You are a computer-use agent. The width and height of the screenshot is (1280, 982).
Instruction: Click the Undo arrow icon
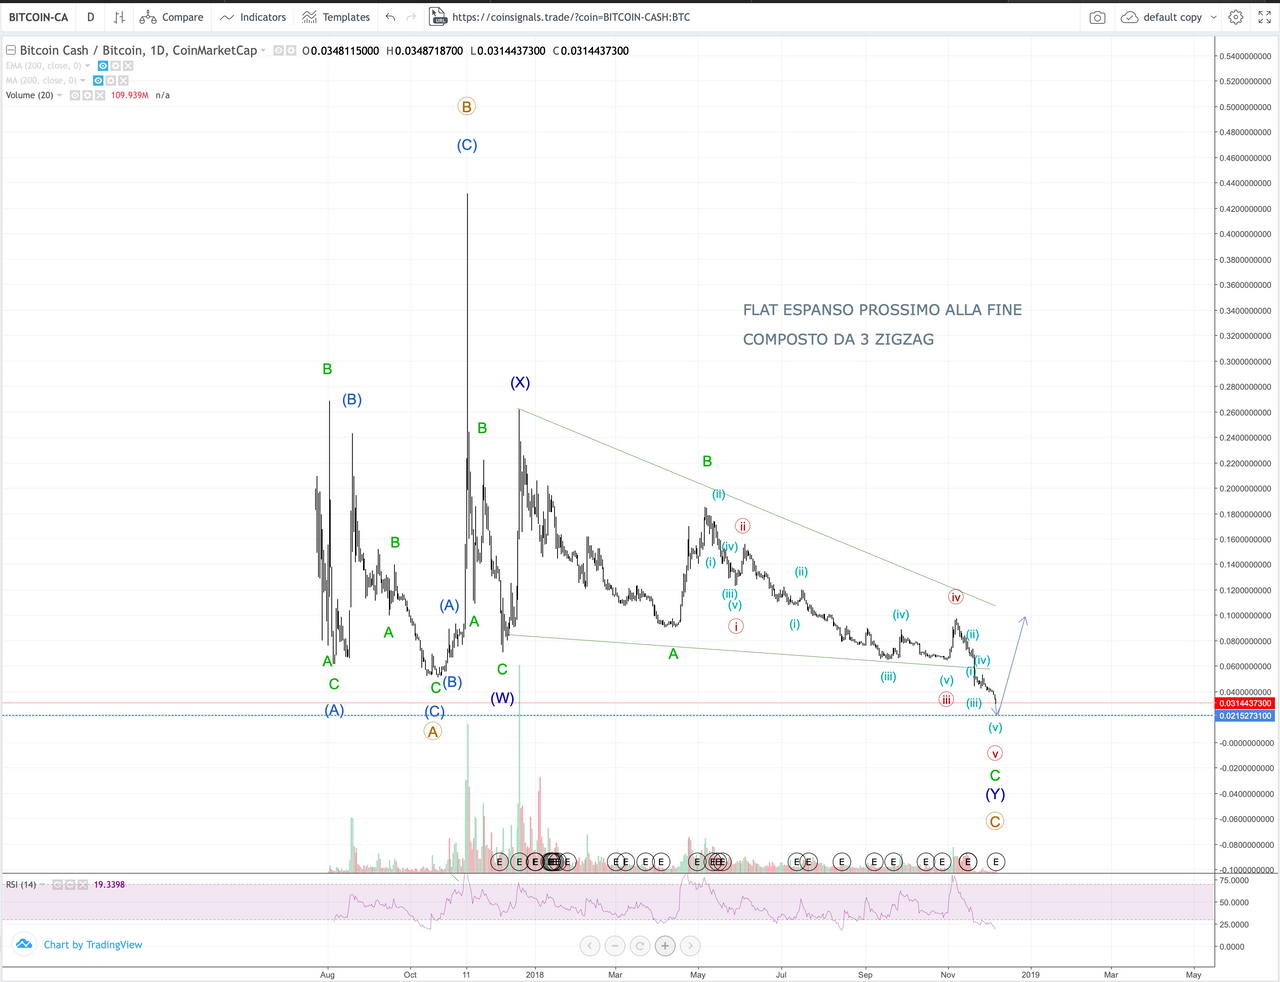390,17
